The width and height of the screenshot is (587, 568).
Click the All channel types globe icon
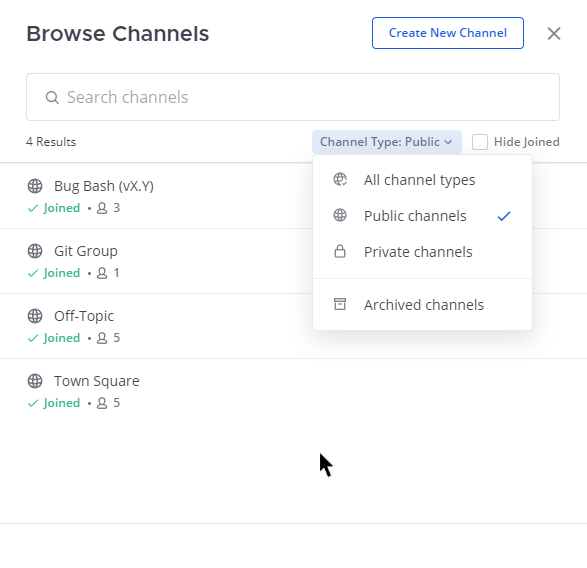pos(340,179)
